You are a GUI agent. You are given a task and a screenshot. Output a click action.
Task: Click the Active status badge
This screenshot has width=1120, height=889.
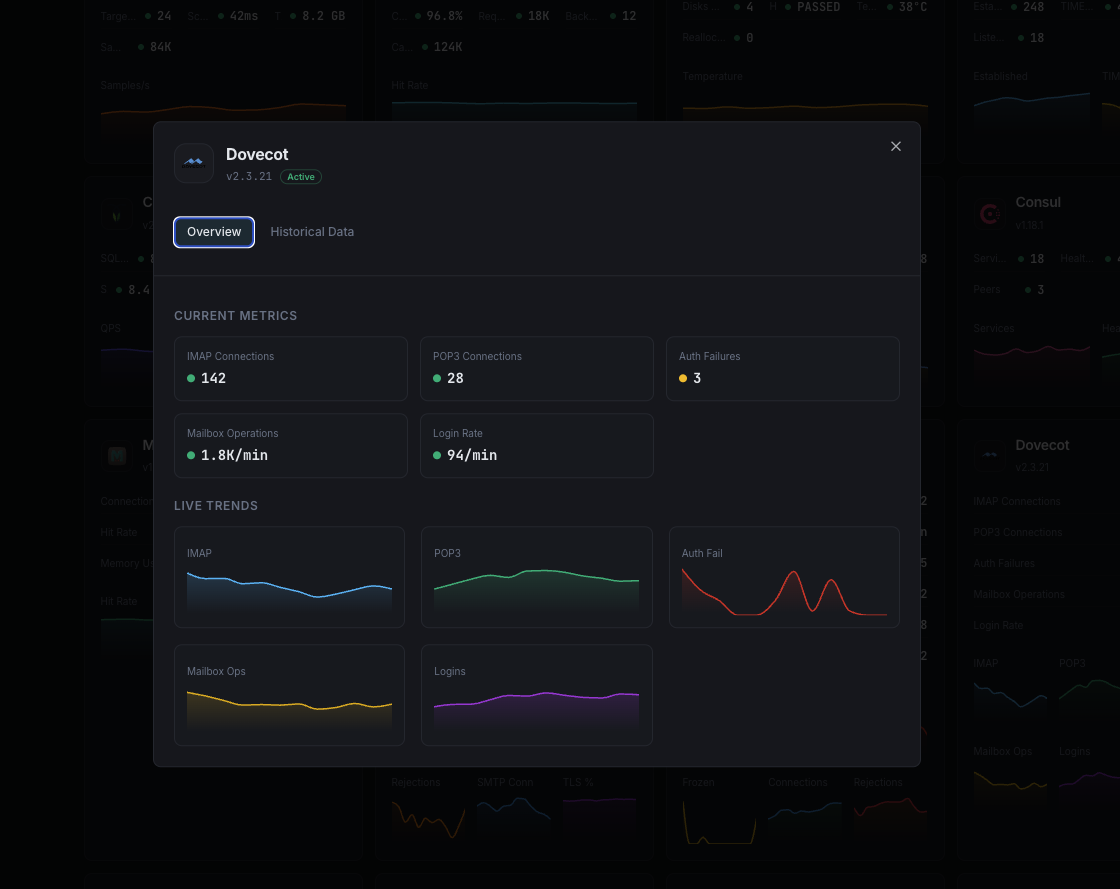coord(301,177)
